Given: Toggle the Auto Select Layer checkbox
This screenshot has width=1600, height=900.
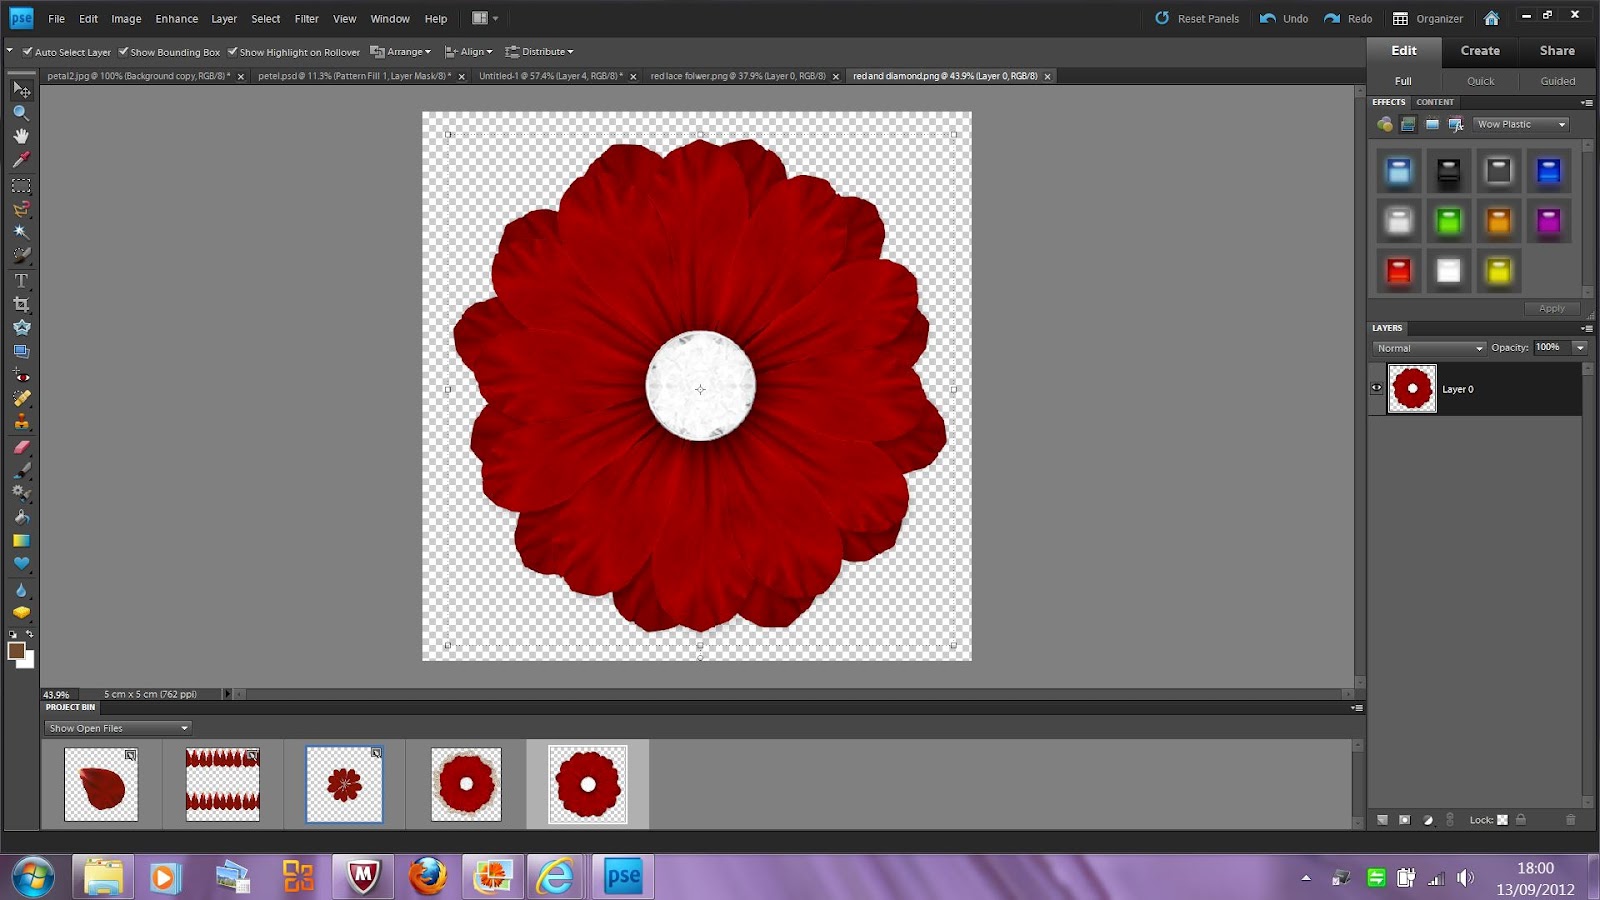Looking at the screenshot, I should (28, 51).
